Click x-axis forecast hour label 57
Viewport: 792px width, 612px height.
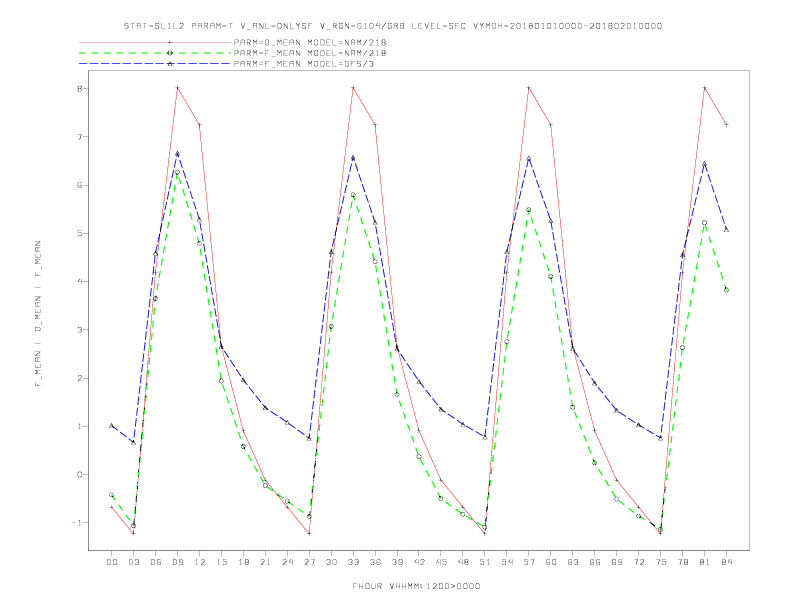pyautogui.click(x=529, y=562)
